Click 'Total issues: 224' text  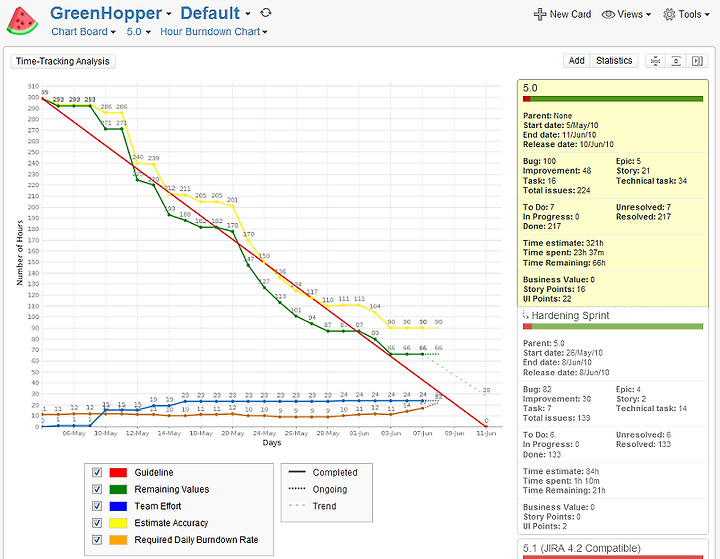pyautogui.click(x=557, y=190)
